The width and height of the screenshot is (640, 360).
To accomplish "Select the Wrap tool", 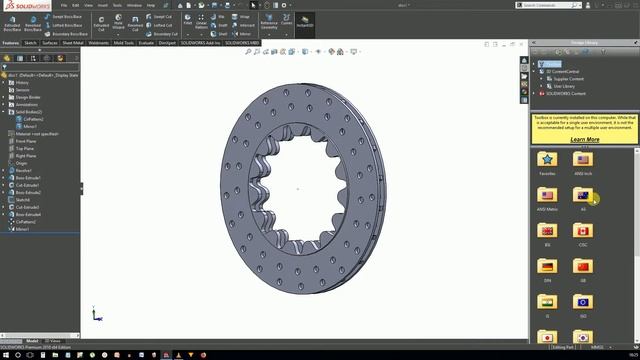I will coord(241,17).
